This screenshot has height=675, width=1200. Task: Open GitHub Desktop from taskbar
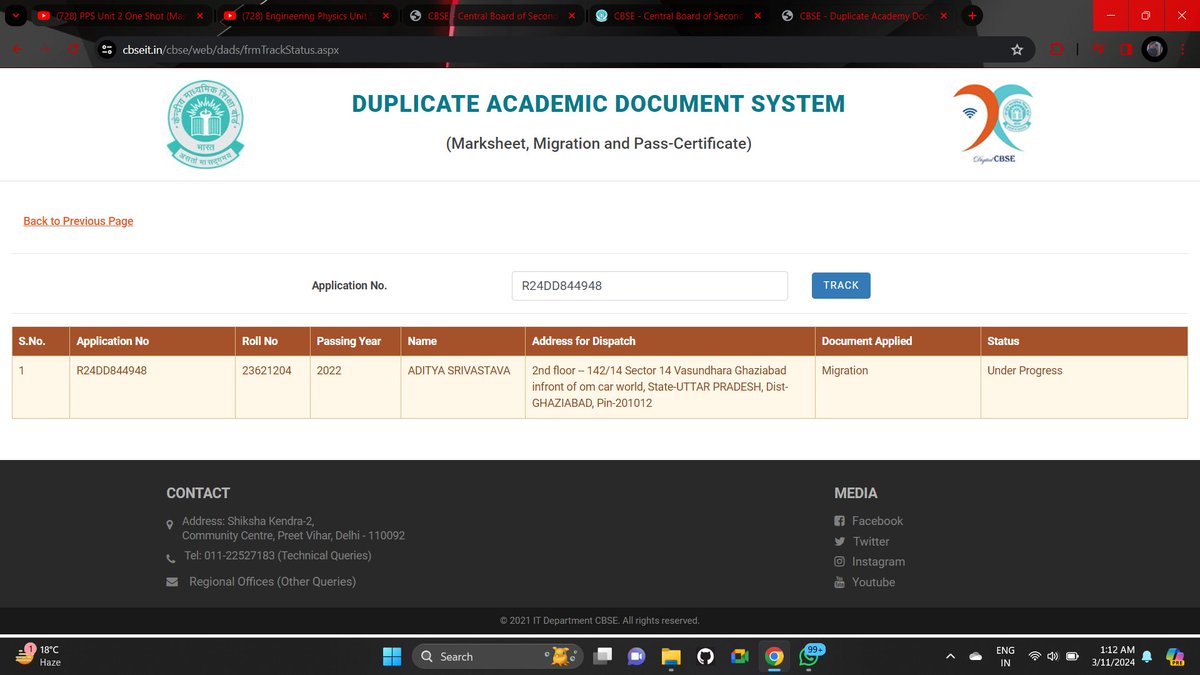pos(705,656)
